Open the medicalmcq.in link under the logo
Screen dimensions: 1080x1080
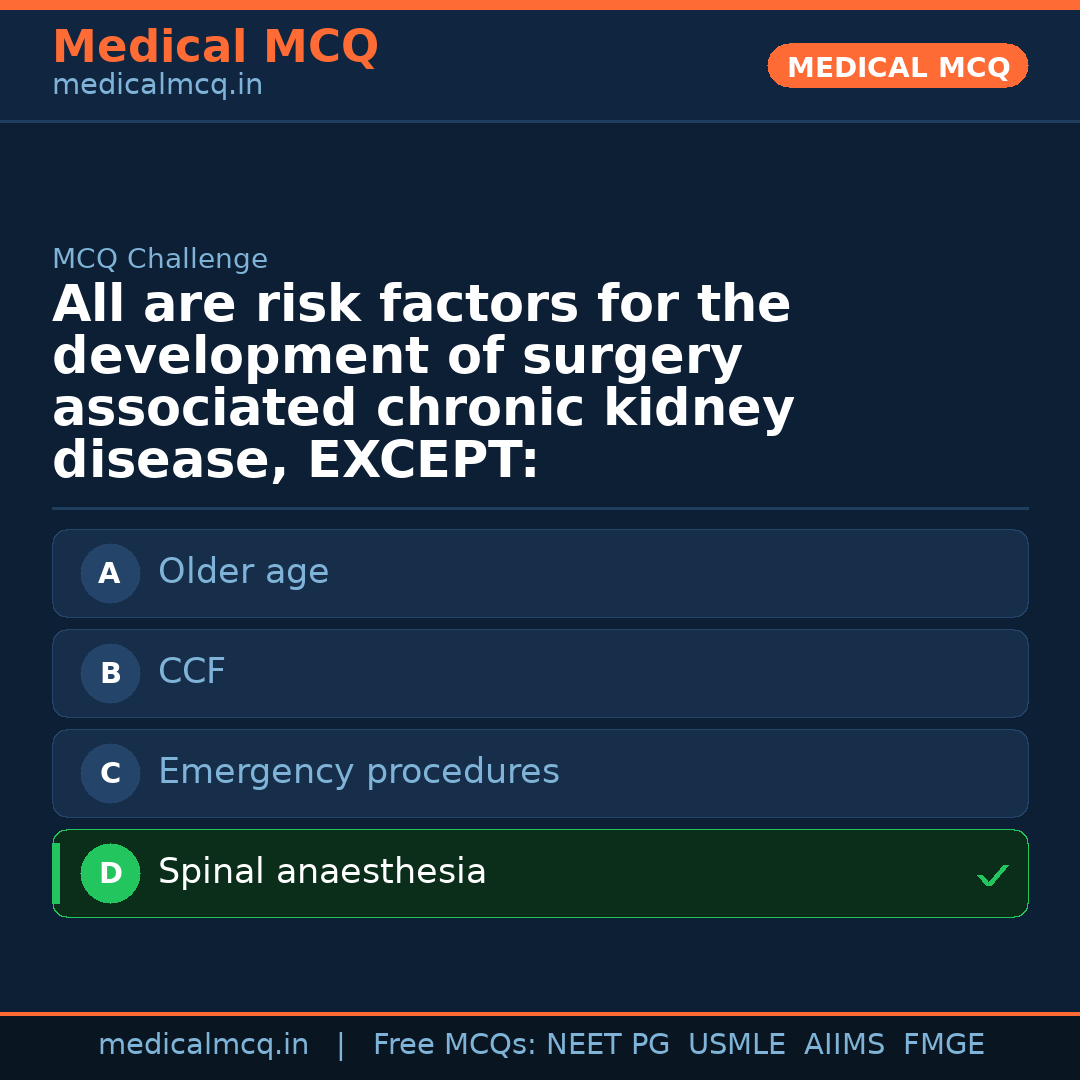point(156,84)
